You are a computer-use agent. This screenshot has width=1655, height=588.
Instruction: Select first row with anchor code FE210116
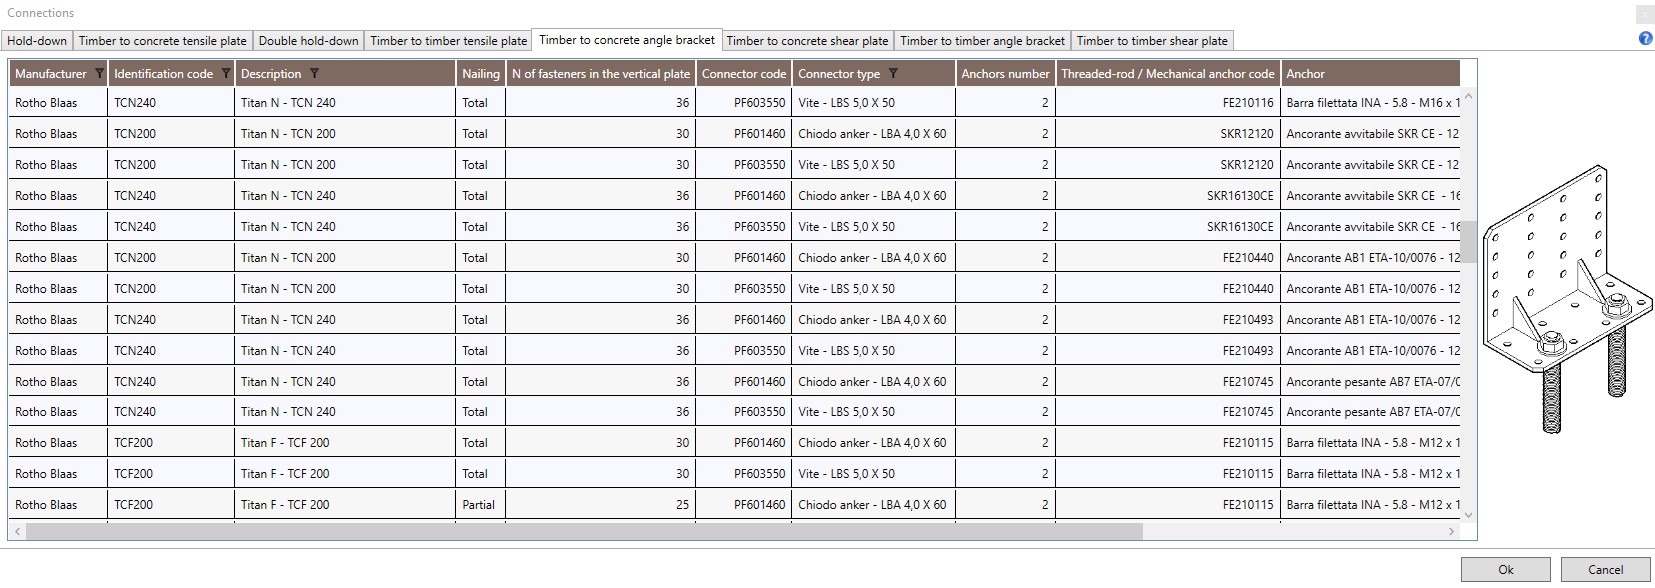(x=734, y=103)
